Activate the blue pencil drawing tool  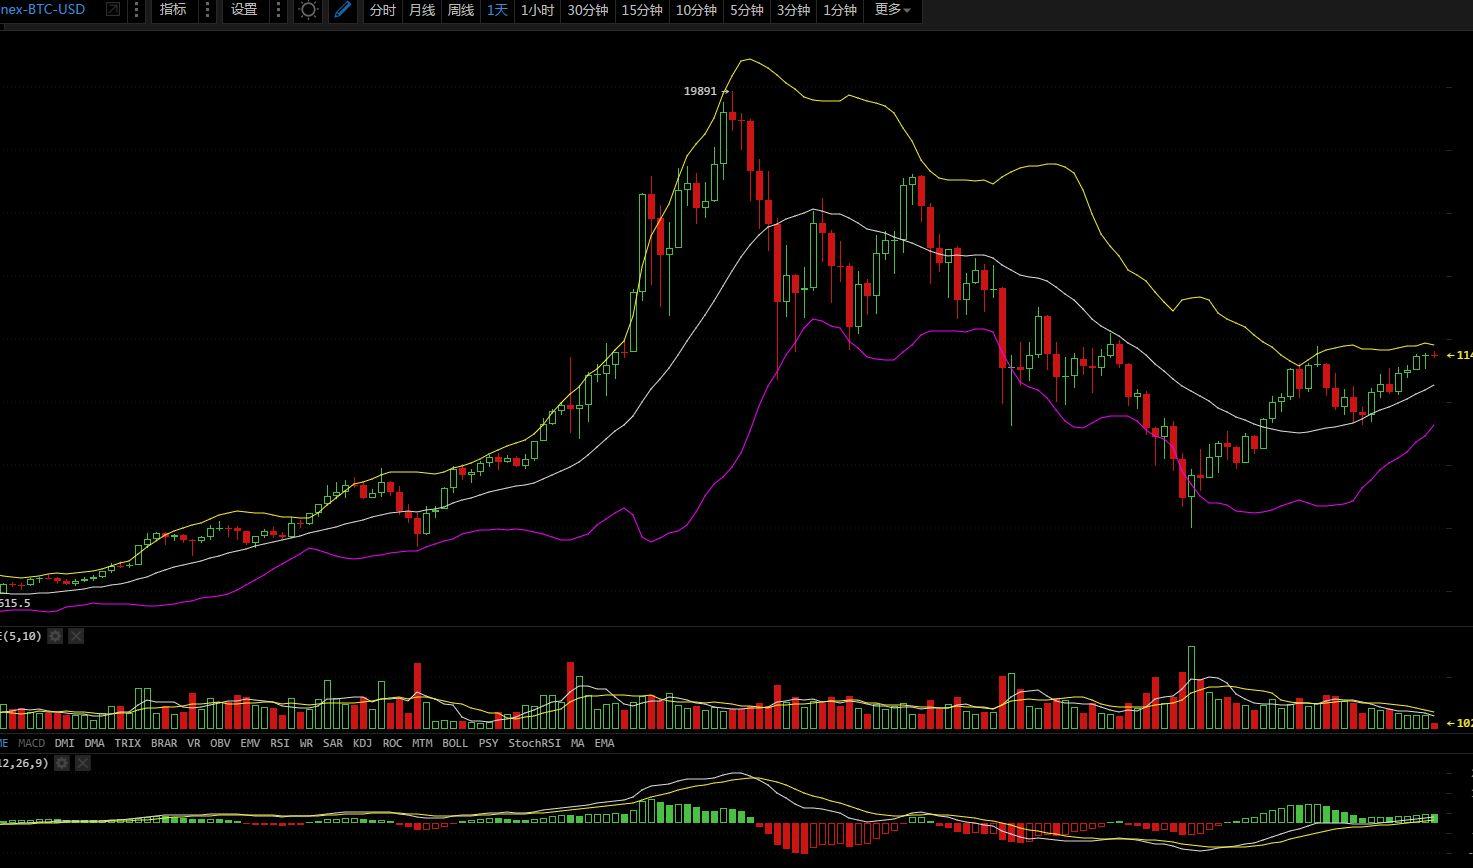coord(343,10)
